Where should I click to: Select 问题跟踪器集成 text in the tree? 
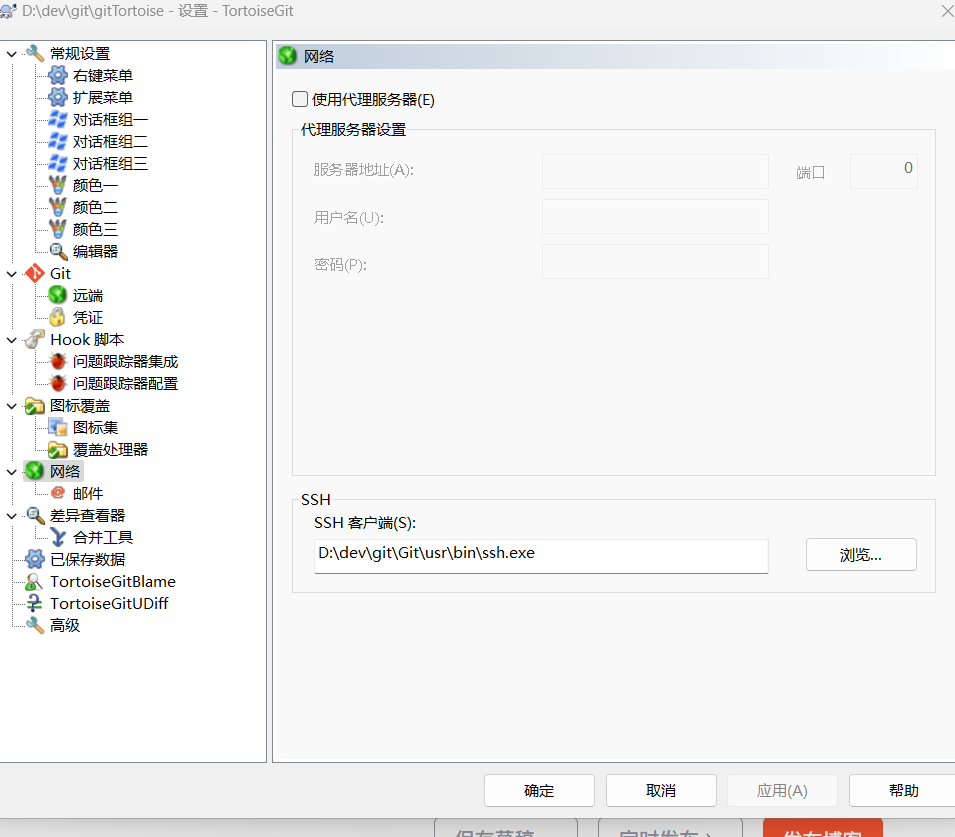point(125,361)
